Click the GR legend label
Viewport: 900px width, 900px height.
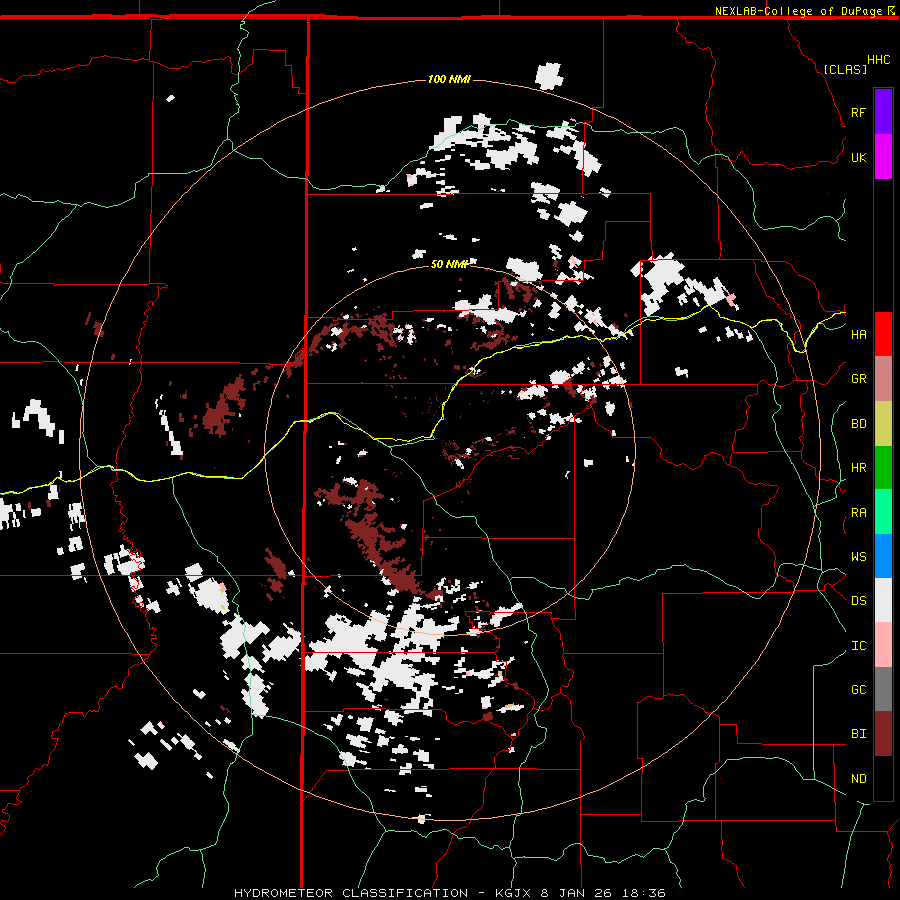coord(858,379)
